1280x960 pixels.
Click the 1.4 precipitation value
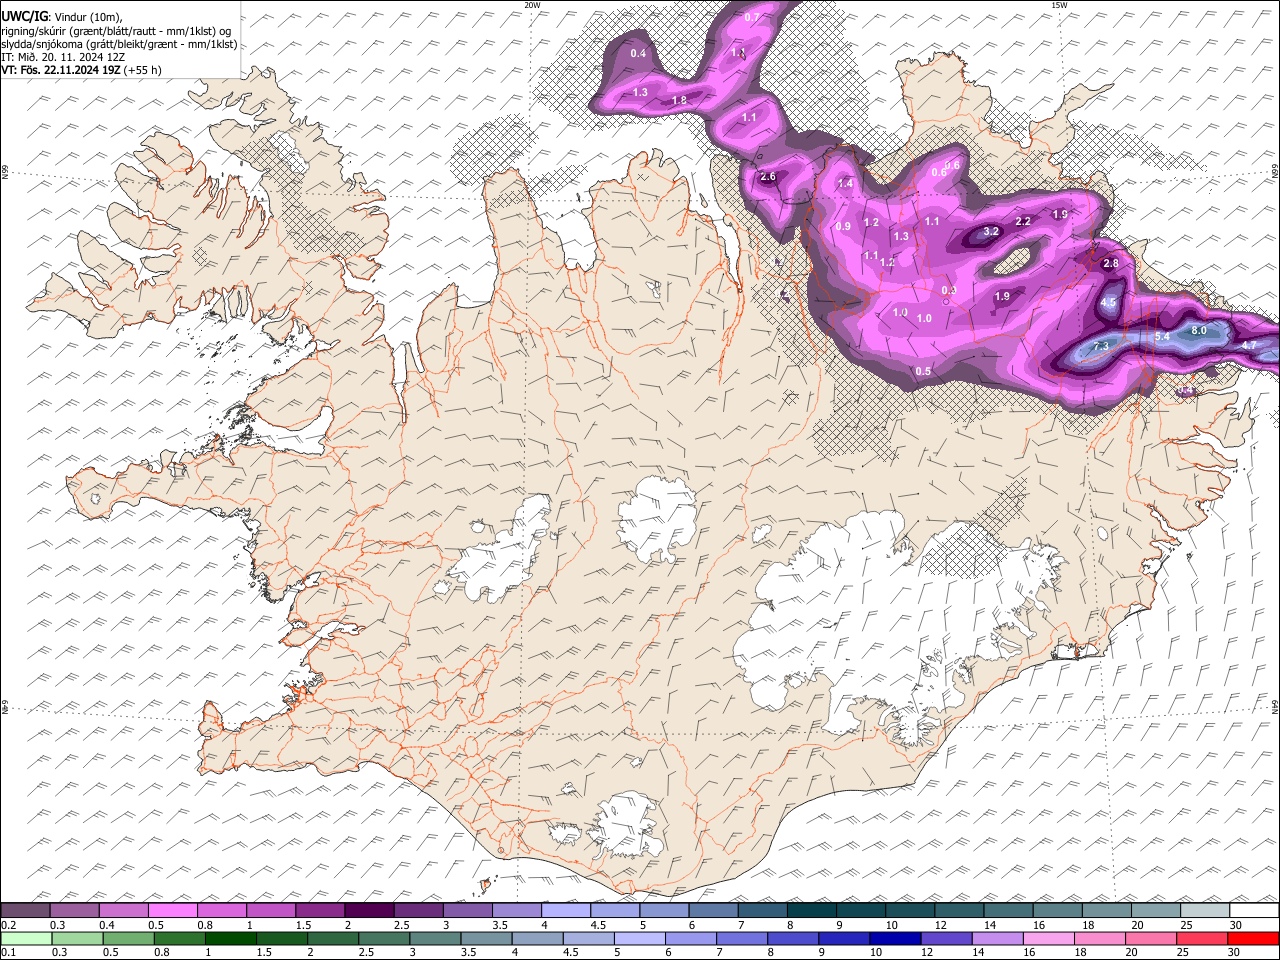(x=845, y=184)
